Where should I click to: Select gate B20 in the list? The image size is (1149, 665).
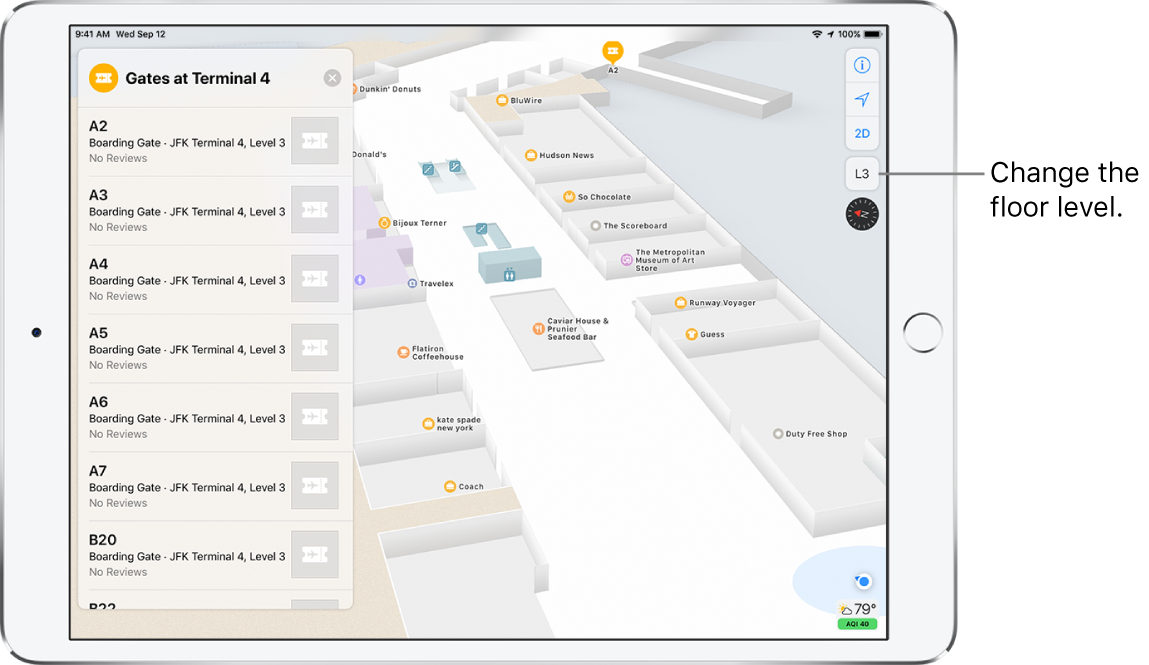[215, 554]
